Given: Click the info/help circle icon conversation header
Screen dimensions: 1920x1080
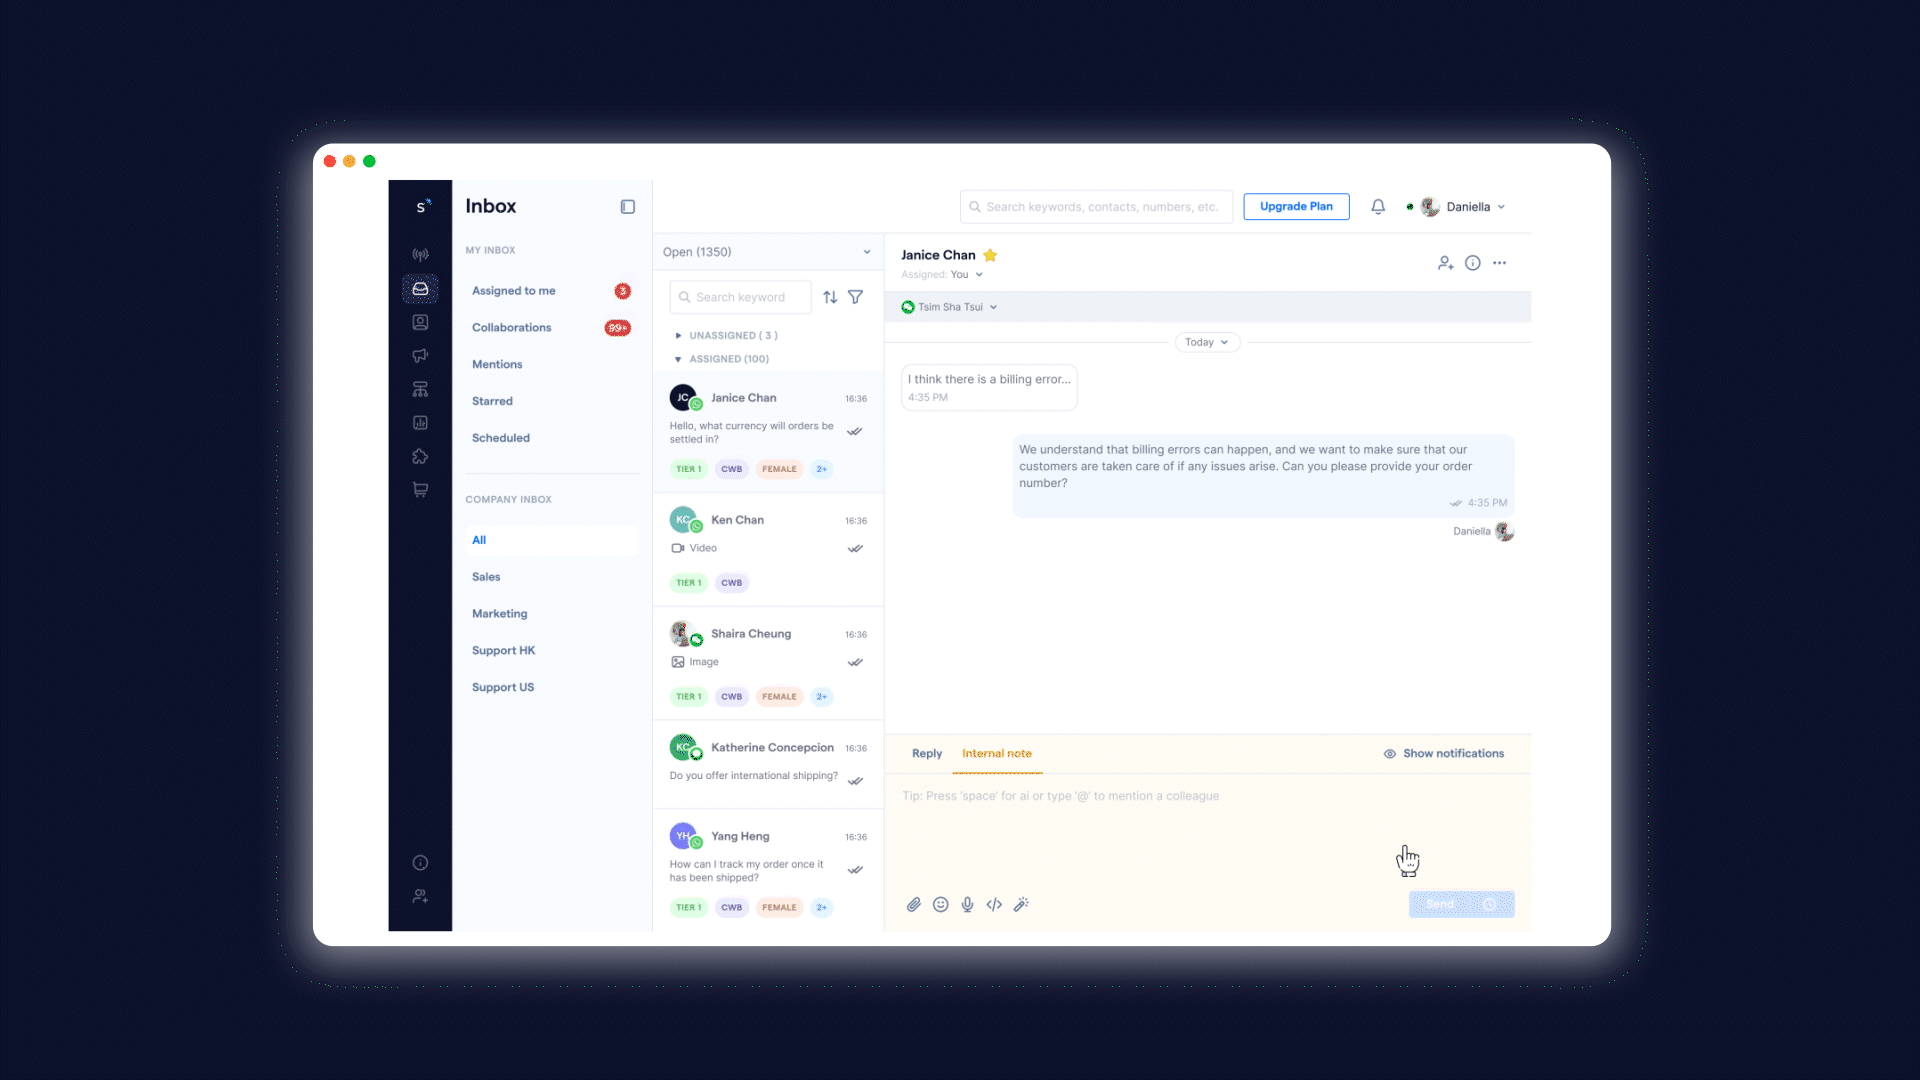Looking at the screenshot, I should coord(1473,261).
